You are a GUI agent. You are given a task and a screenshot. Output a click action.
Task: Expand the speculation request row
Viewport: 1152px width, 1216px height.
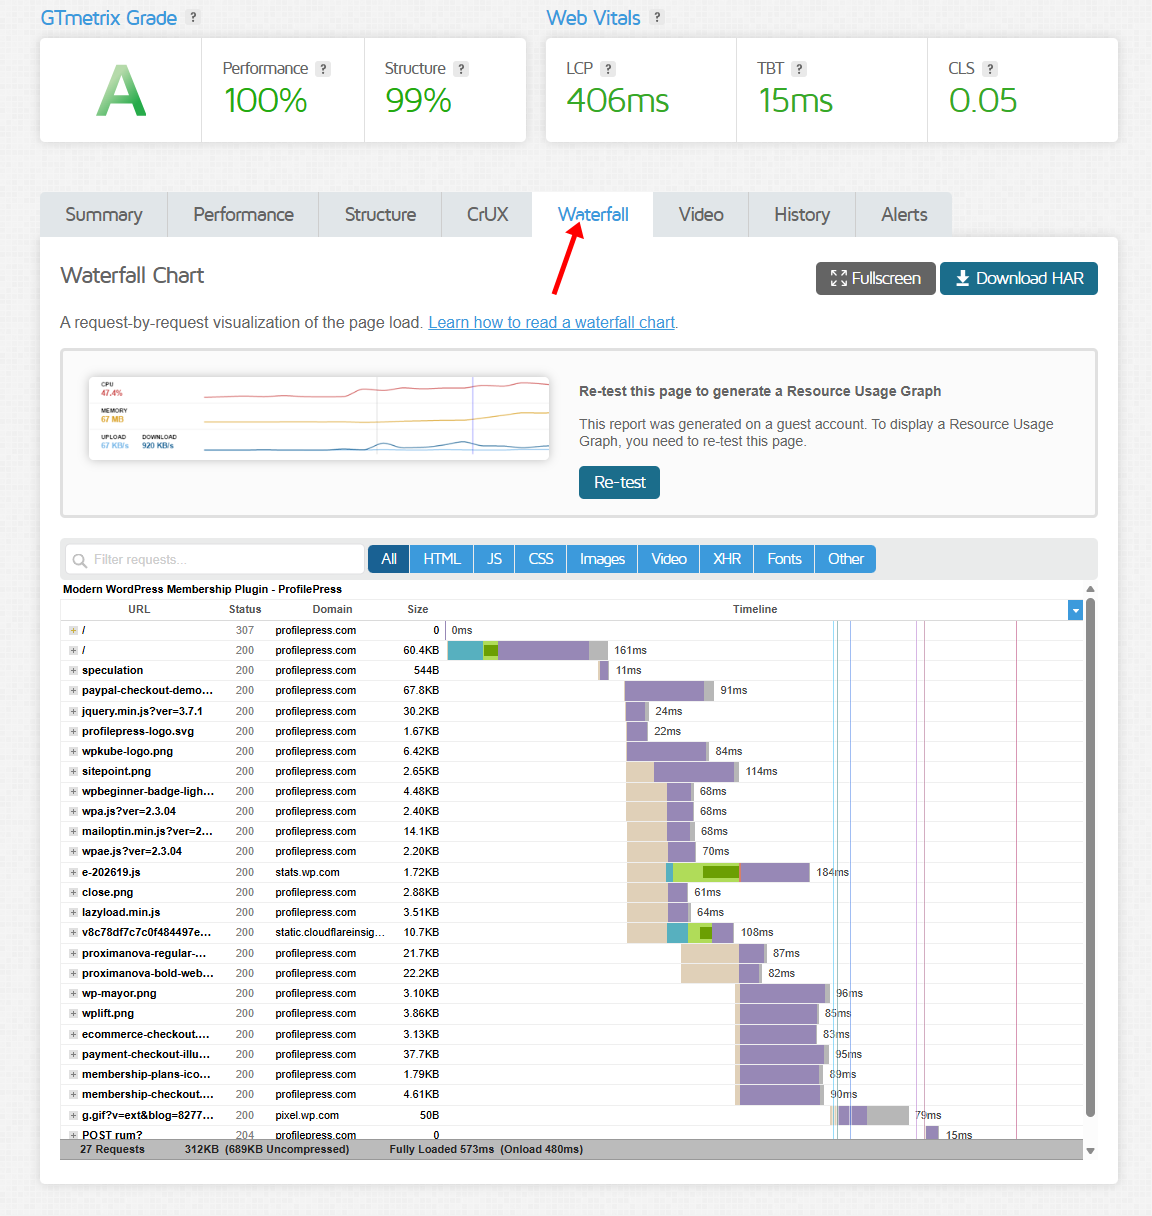pyautogui.click(x=73, y=671)
